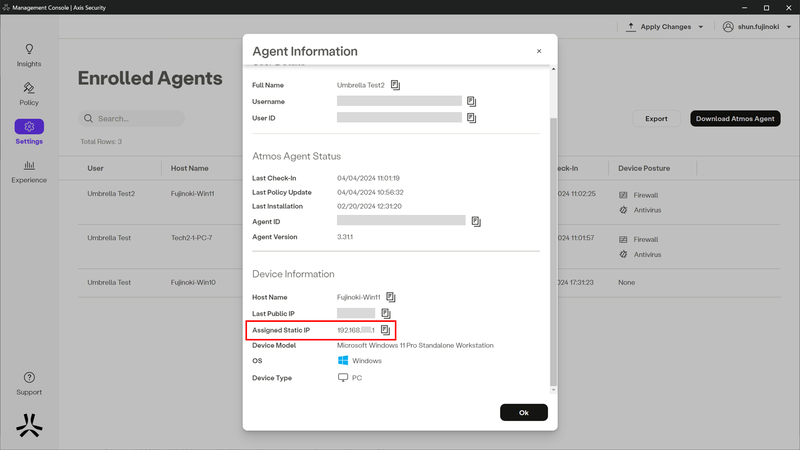This screenshot has height=450, width=800.
Task: Open the shun.fujinoki account menu
Action: [x=757, y=27]
